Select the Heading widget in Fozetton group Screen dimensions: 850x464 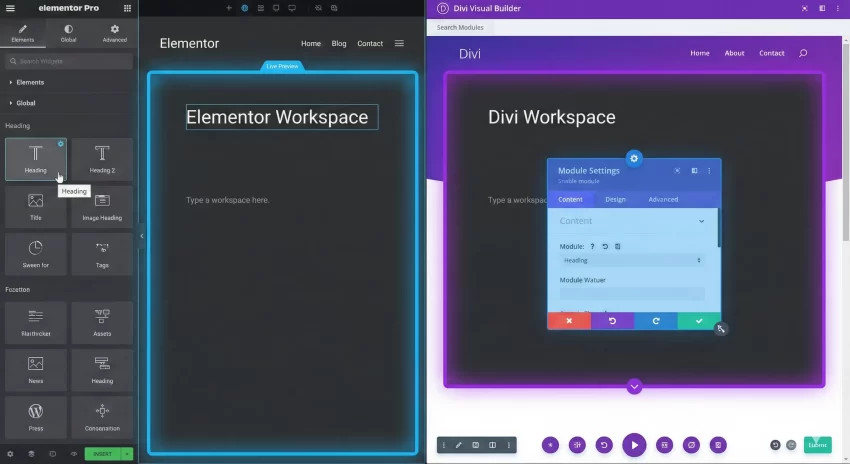coord(102,370)
